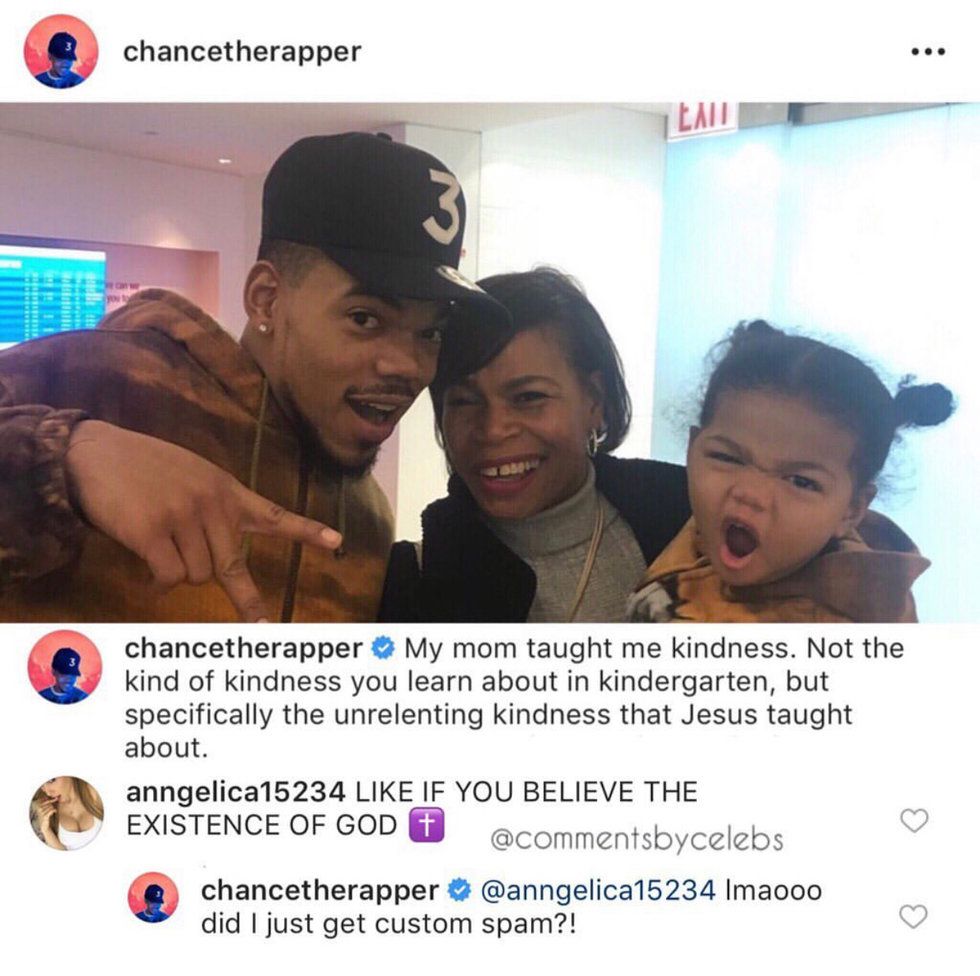The width and height of the screenshot is (980, 976).
Task: Tap the @commentsbycelebs watermark
Action: click(x=636, y=839)
